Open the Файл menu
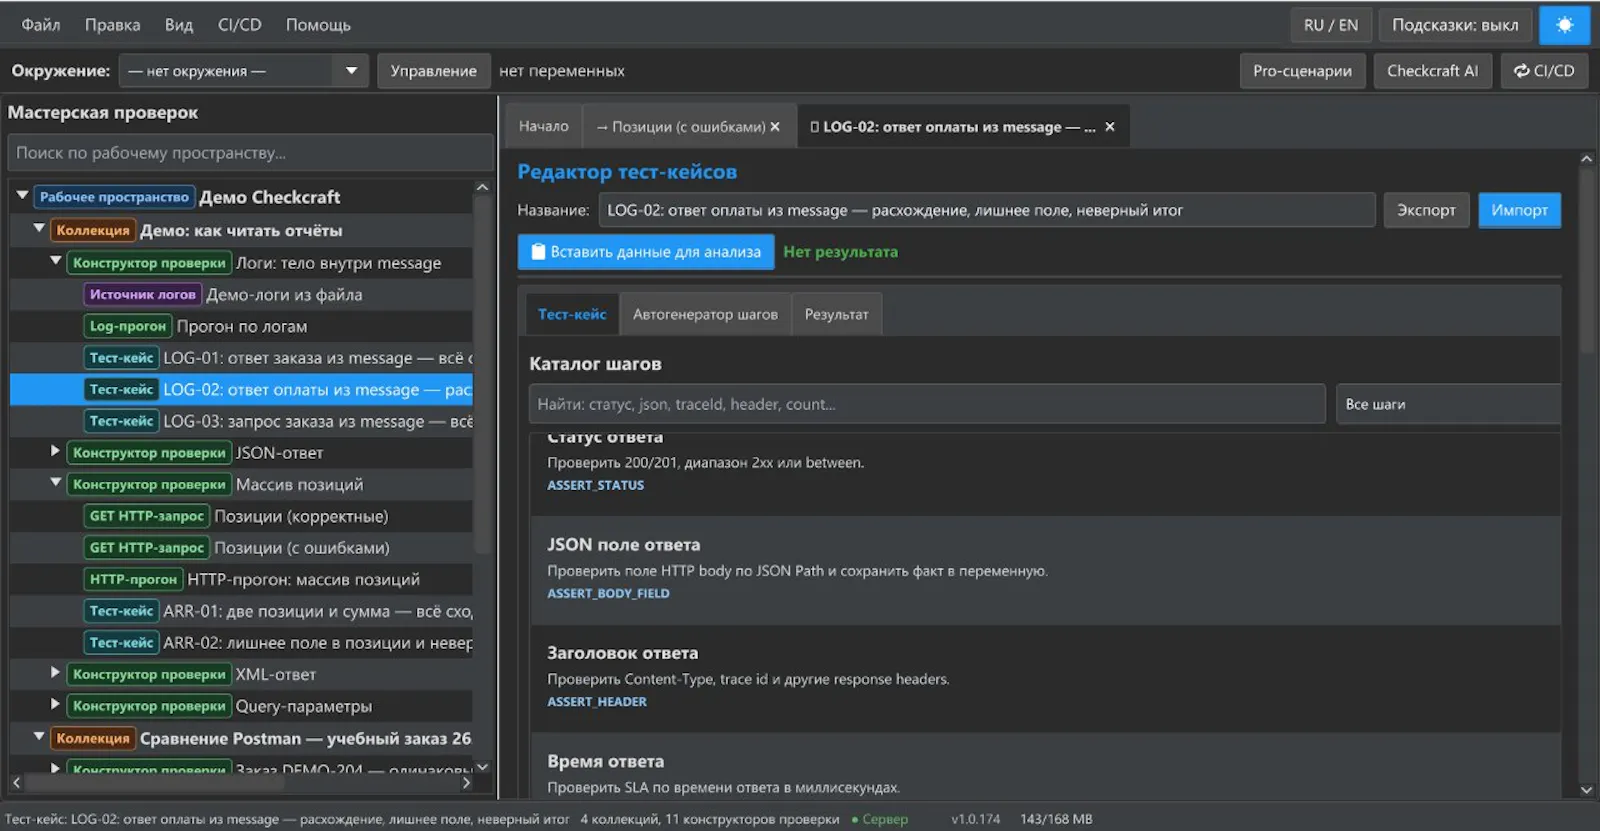This screenshot has height=831, width=1600. (41, 25)
